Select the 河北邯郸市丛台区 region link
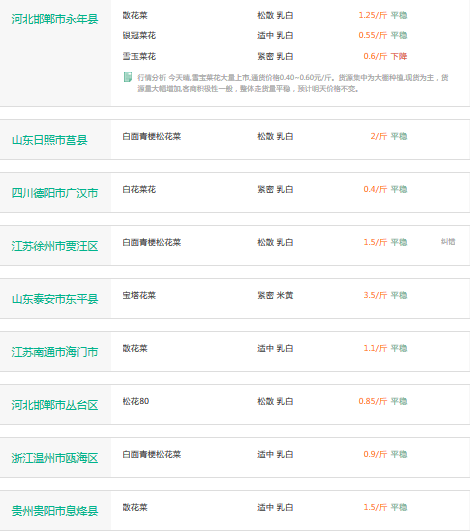The height and width of the screenshot is (531, 470). pyautogui.click(x=55, y=405)
